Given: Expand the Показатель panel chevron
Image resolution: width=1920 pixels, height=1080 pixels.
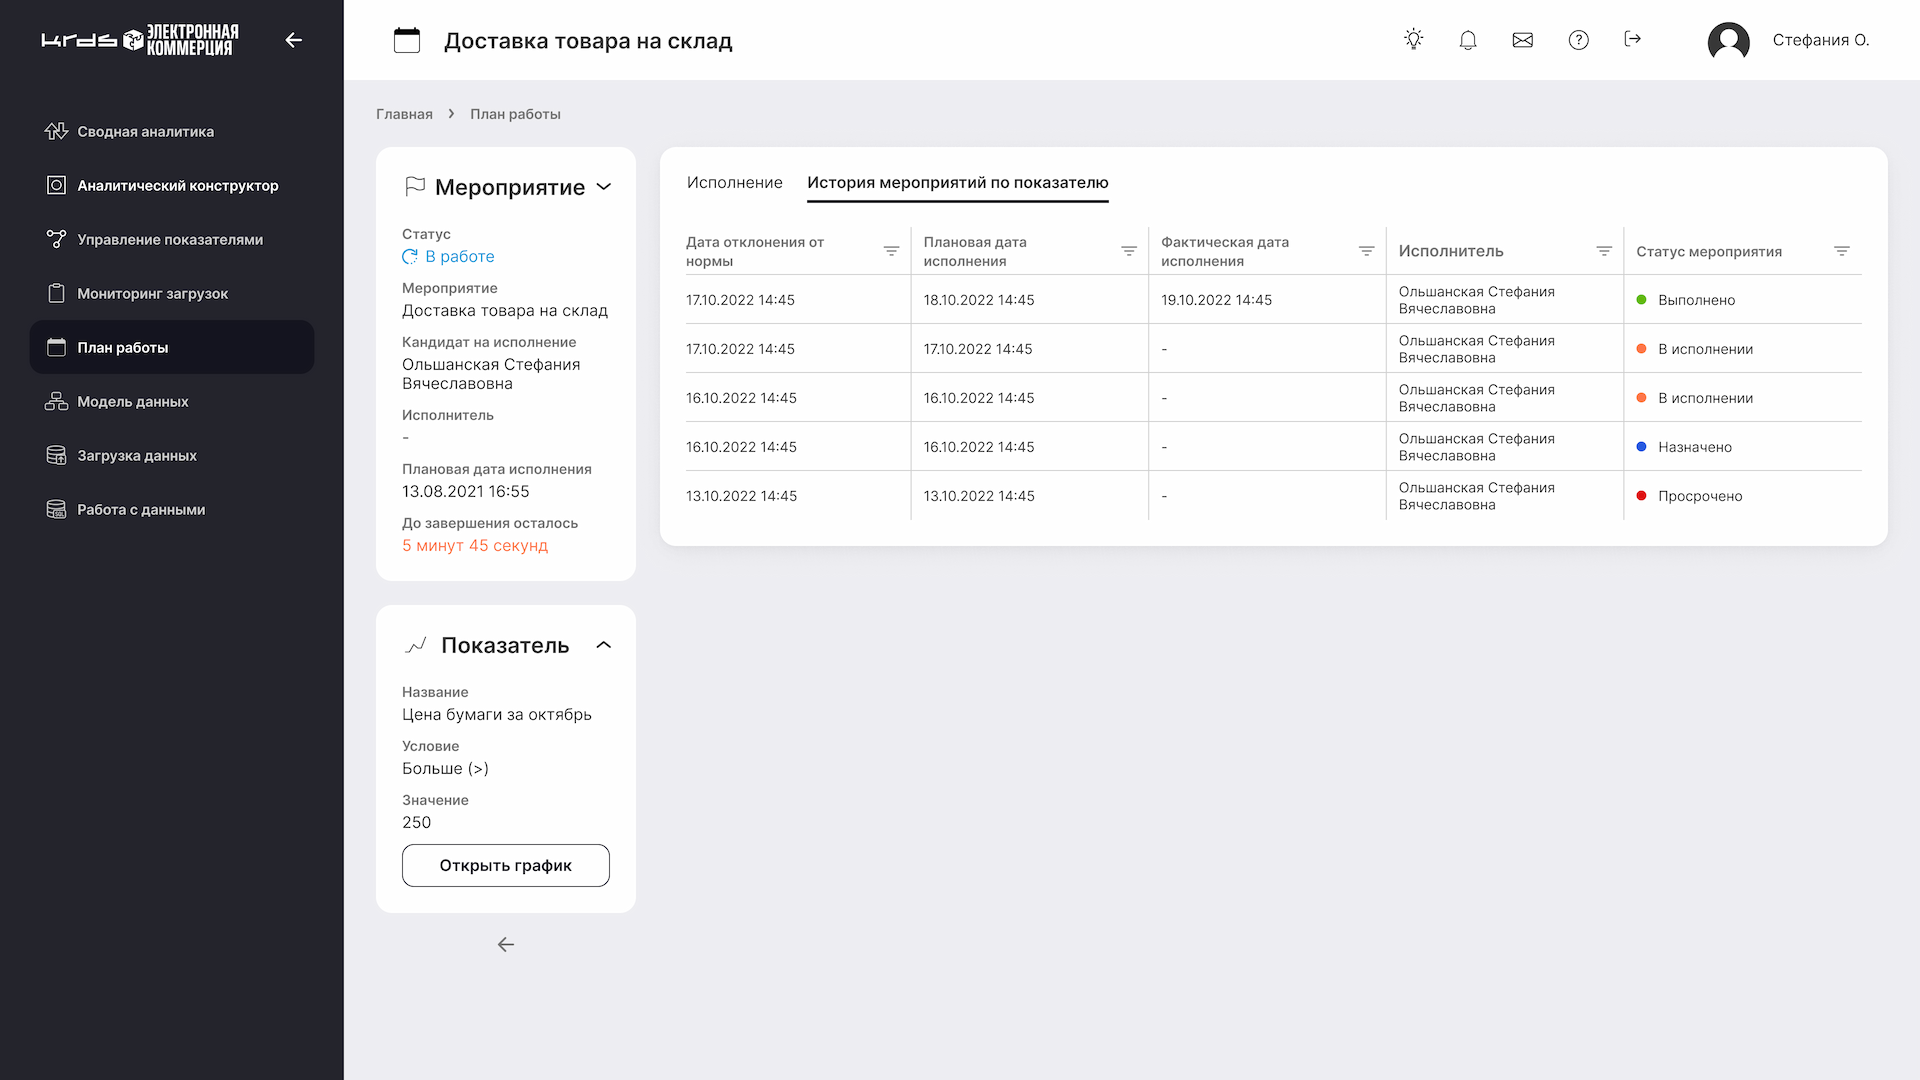Looking at the screenshot, I should (604, 645).
